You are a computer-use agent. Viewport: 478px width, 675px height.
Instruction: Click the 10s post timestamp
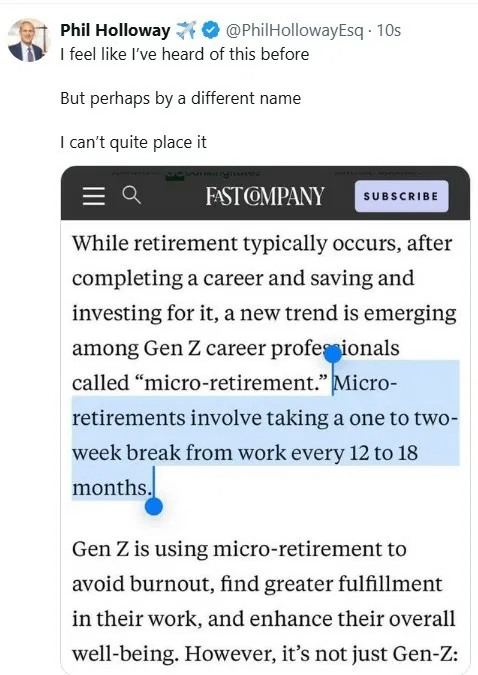tap(389, 30)
